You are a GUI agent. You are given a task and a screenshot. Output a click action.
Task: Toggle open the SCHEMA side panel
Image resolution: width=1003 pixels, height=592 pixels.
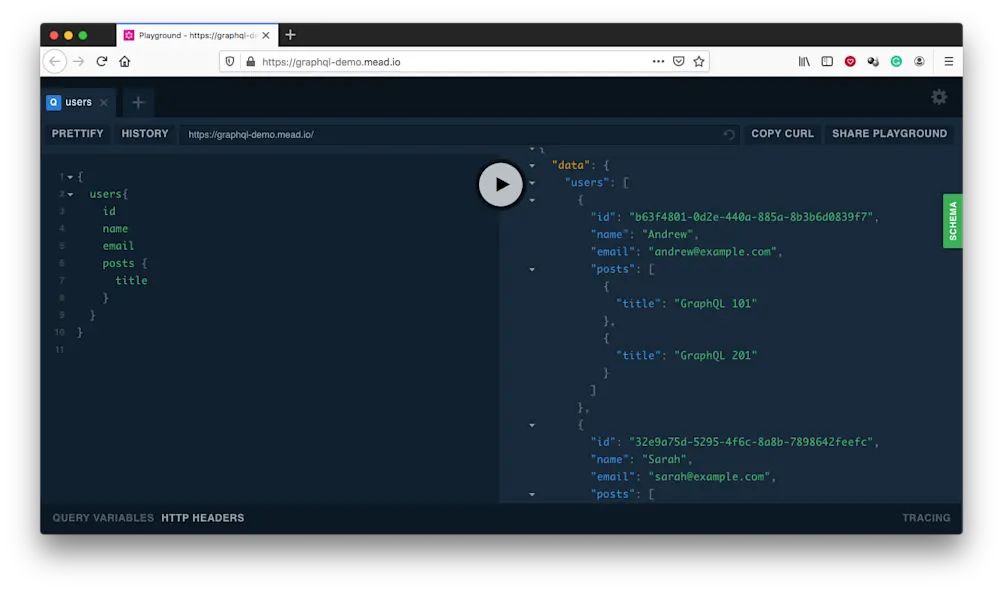953,220
